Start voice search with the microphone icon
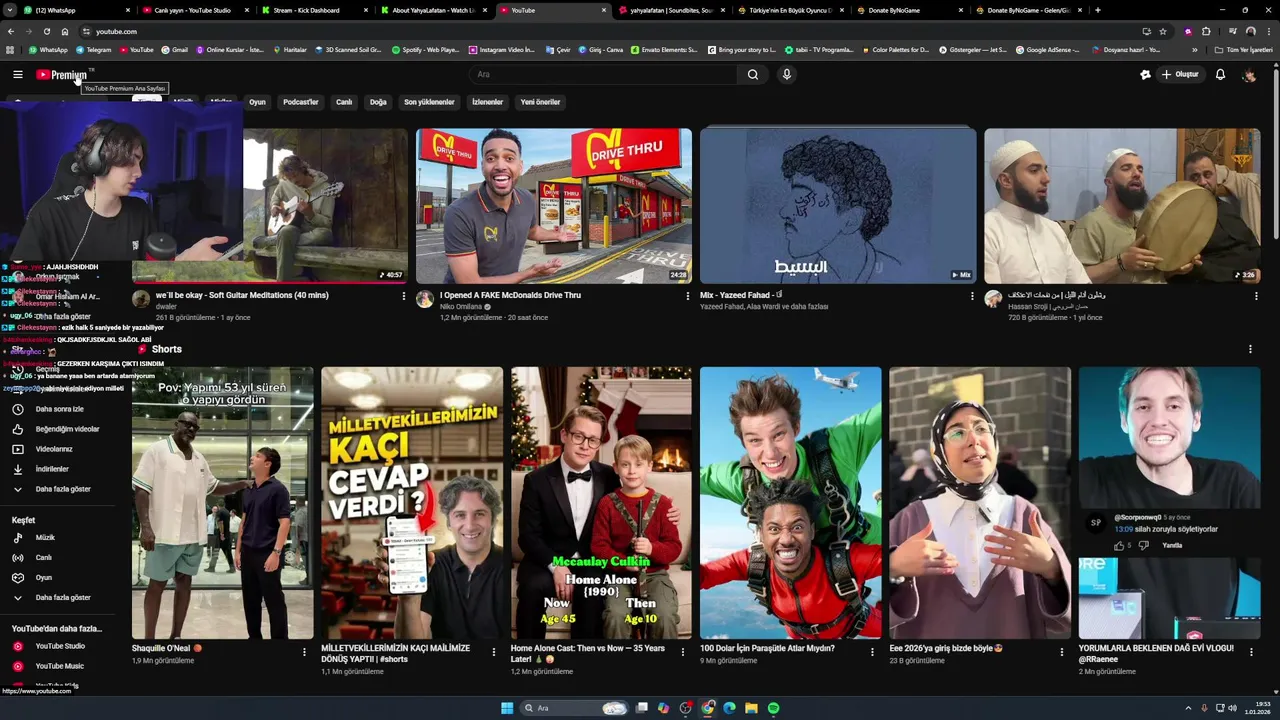Screen dimensions: 1280x720 point(787,74)
